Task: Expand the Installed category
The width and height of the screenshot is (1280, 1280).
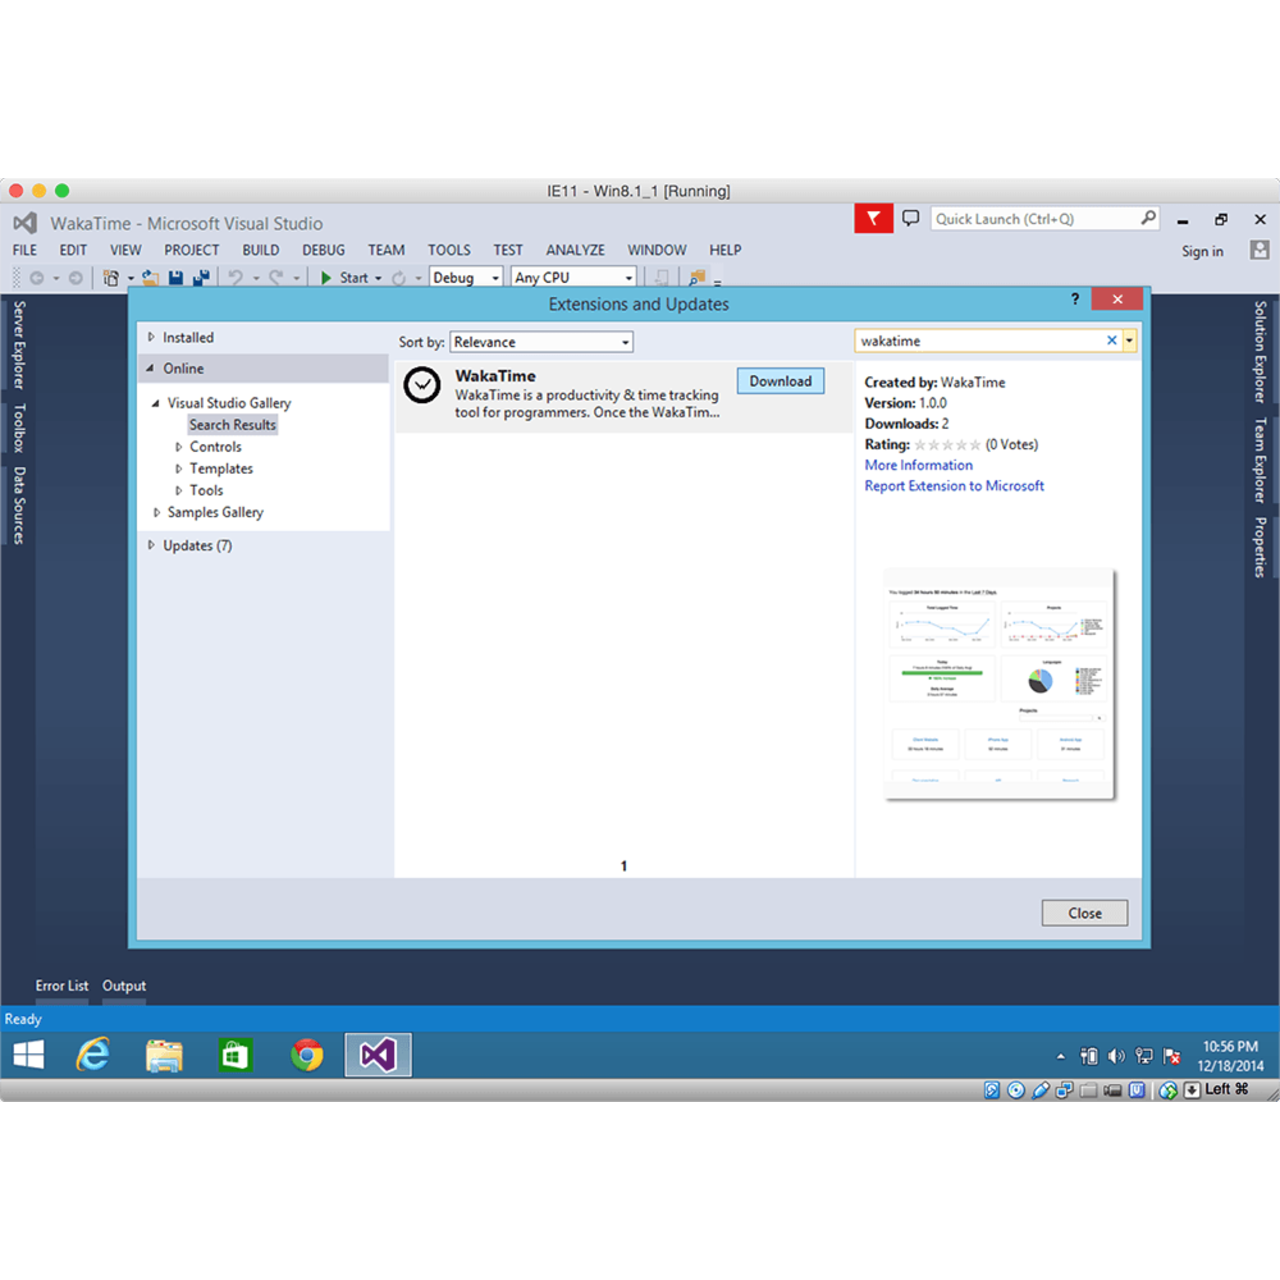Action: (188, 338)
